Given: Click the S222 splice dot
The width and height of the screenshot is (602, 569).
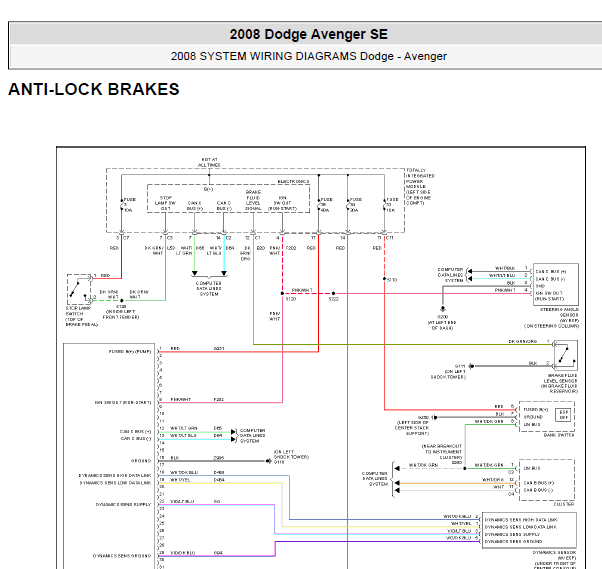Looking at the screenshot, I should [x=333, y=293].
